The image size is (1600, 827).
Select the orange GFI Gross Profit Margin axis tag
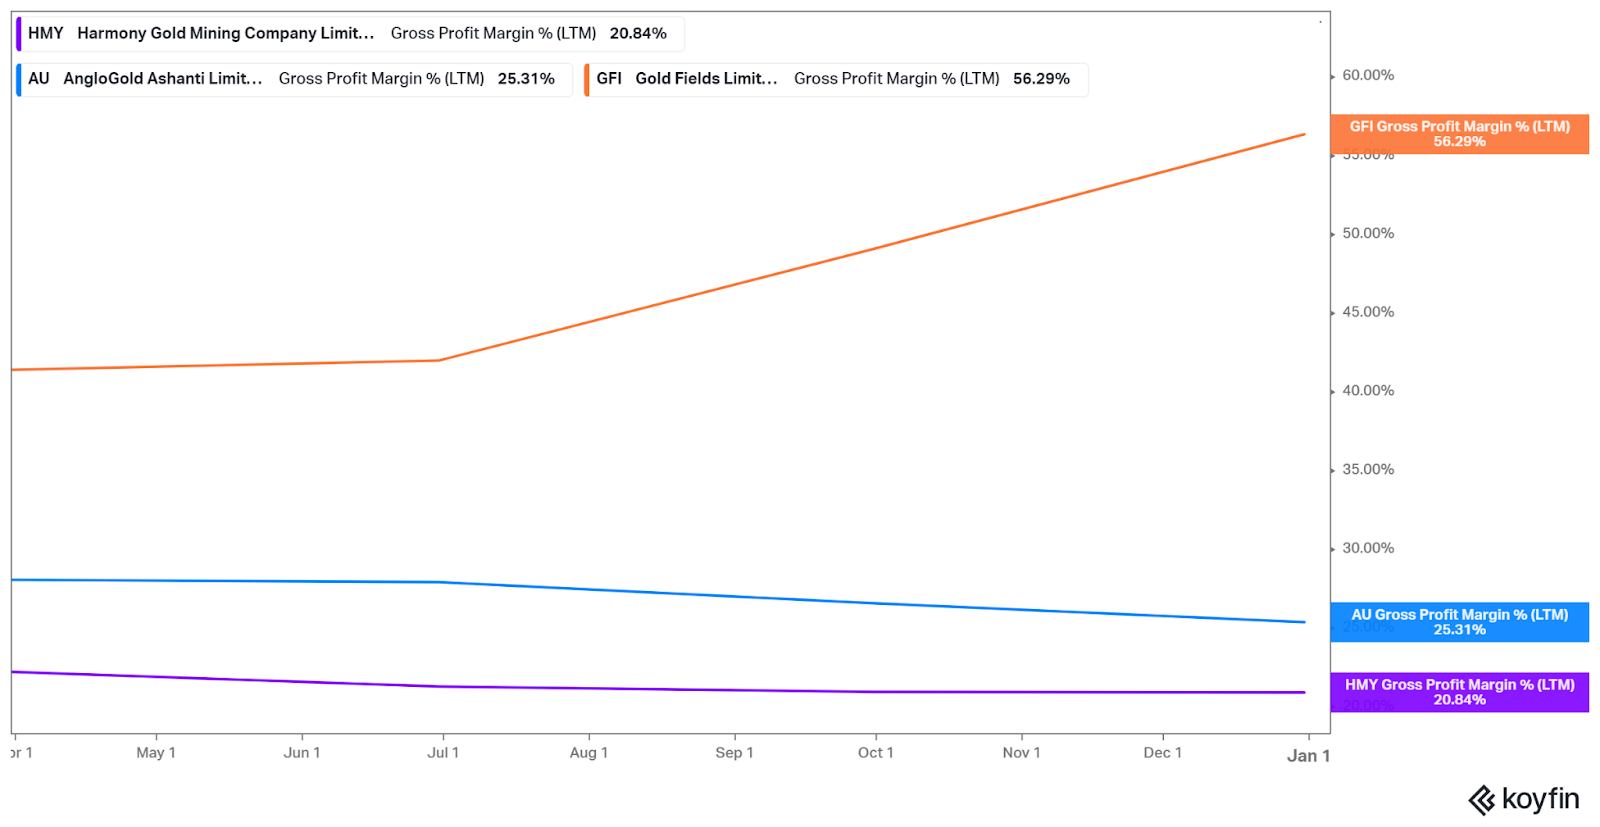[1459, 134]
